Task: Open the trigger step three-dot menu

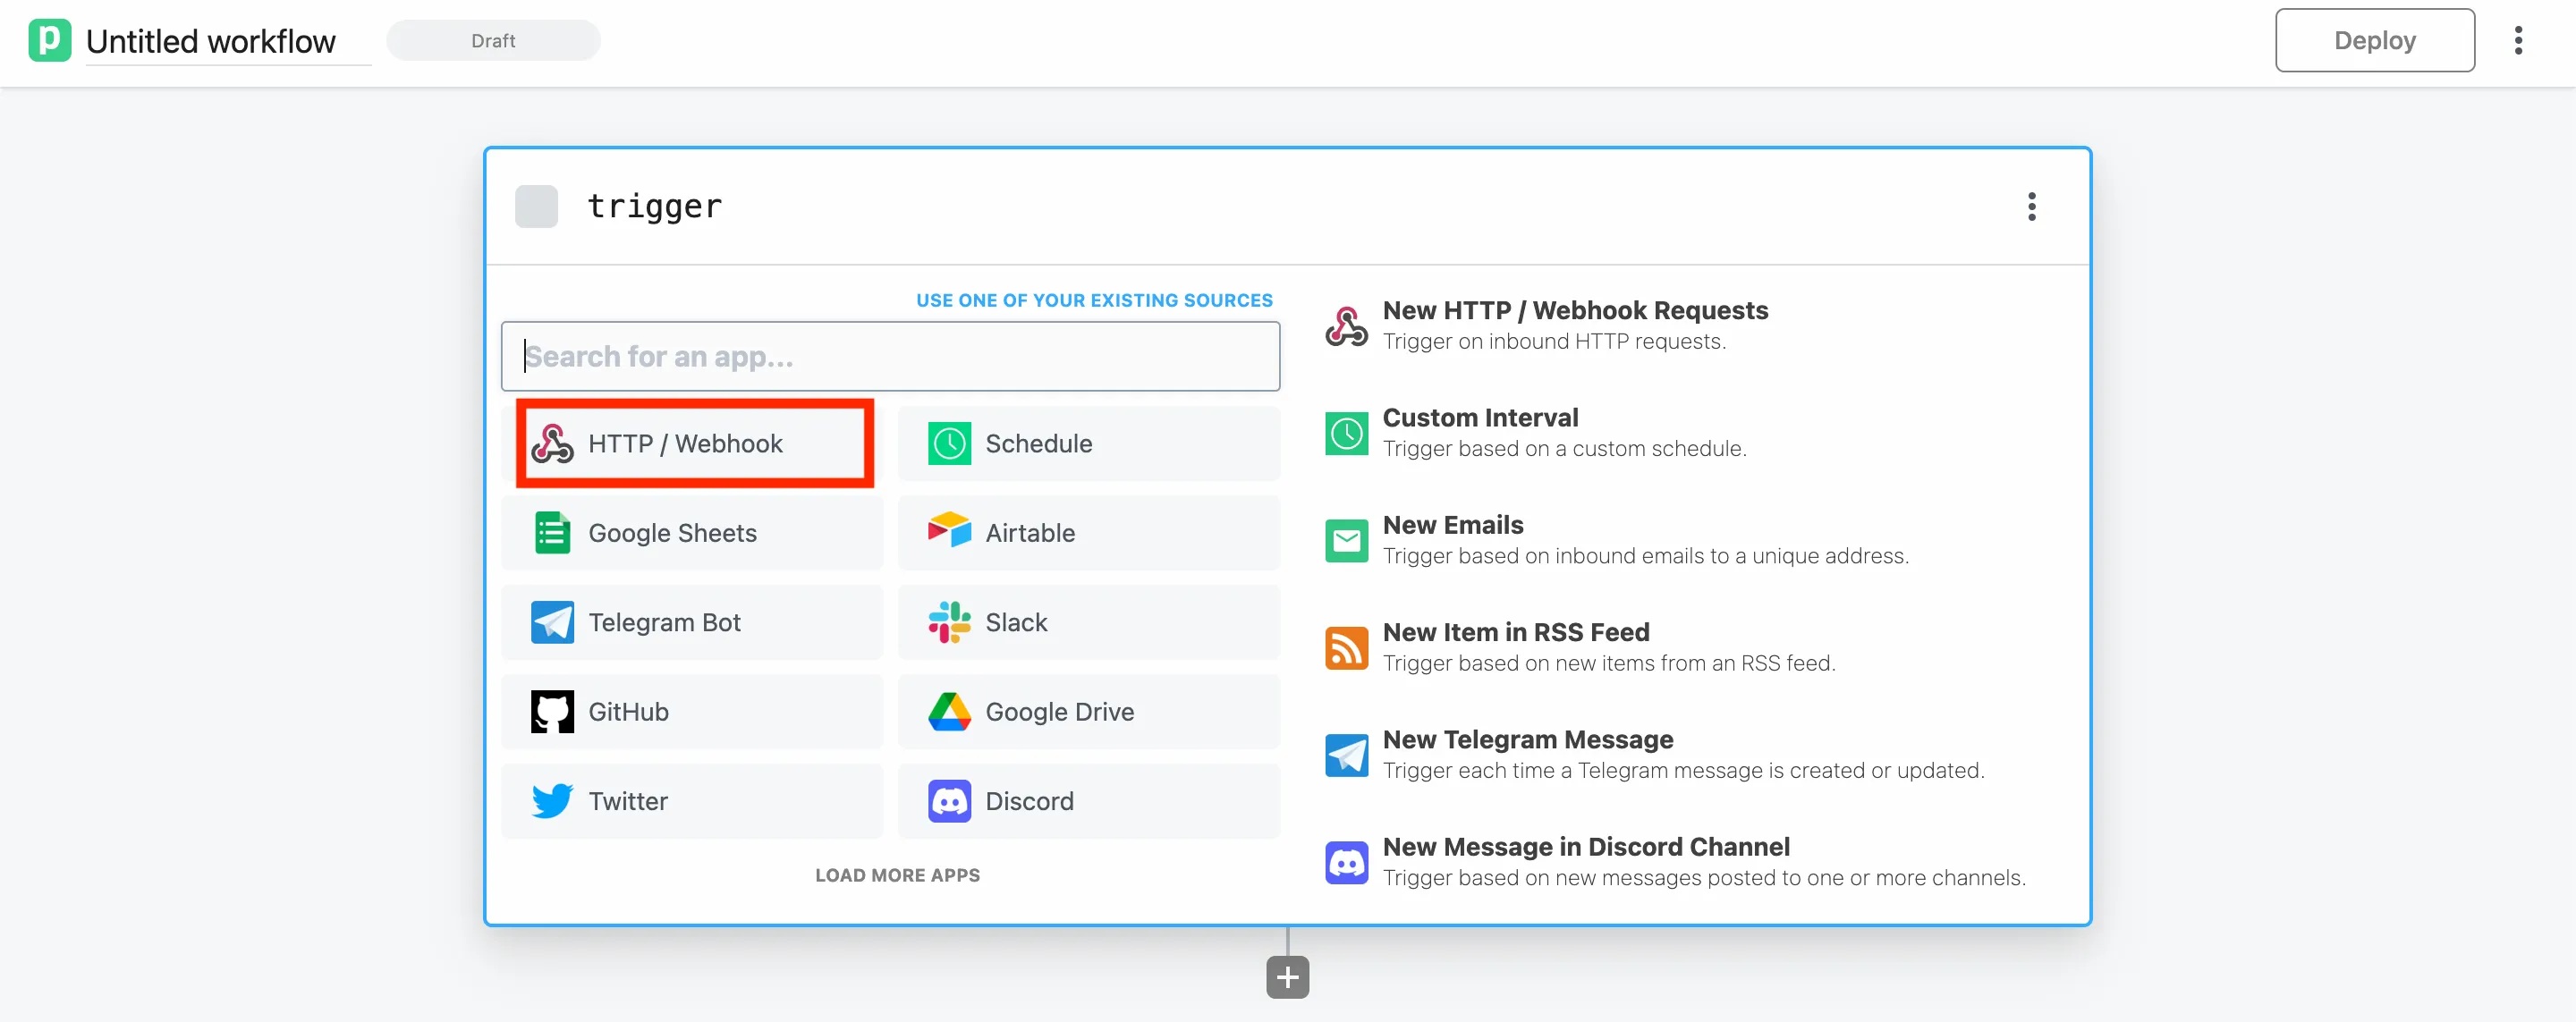Action: tap(2031, 206)
